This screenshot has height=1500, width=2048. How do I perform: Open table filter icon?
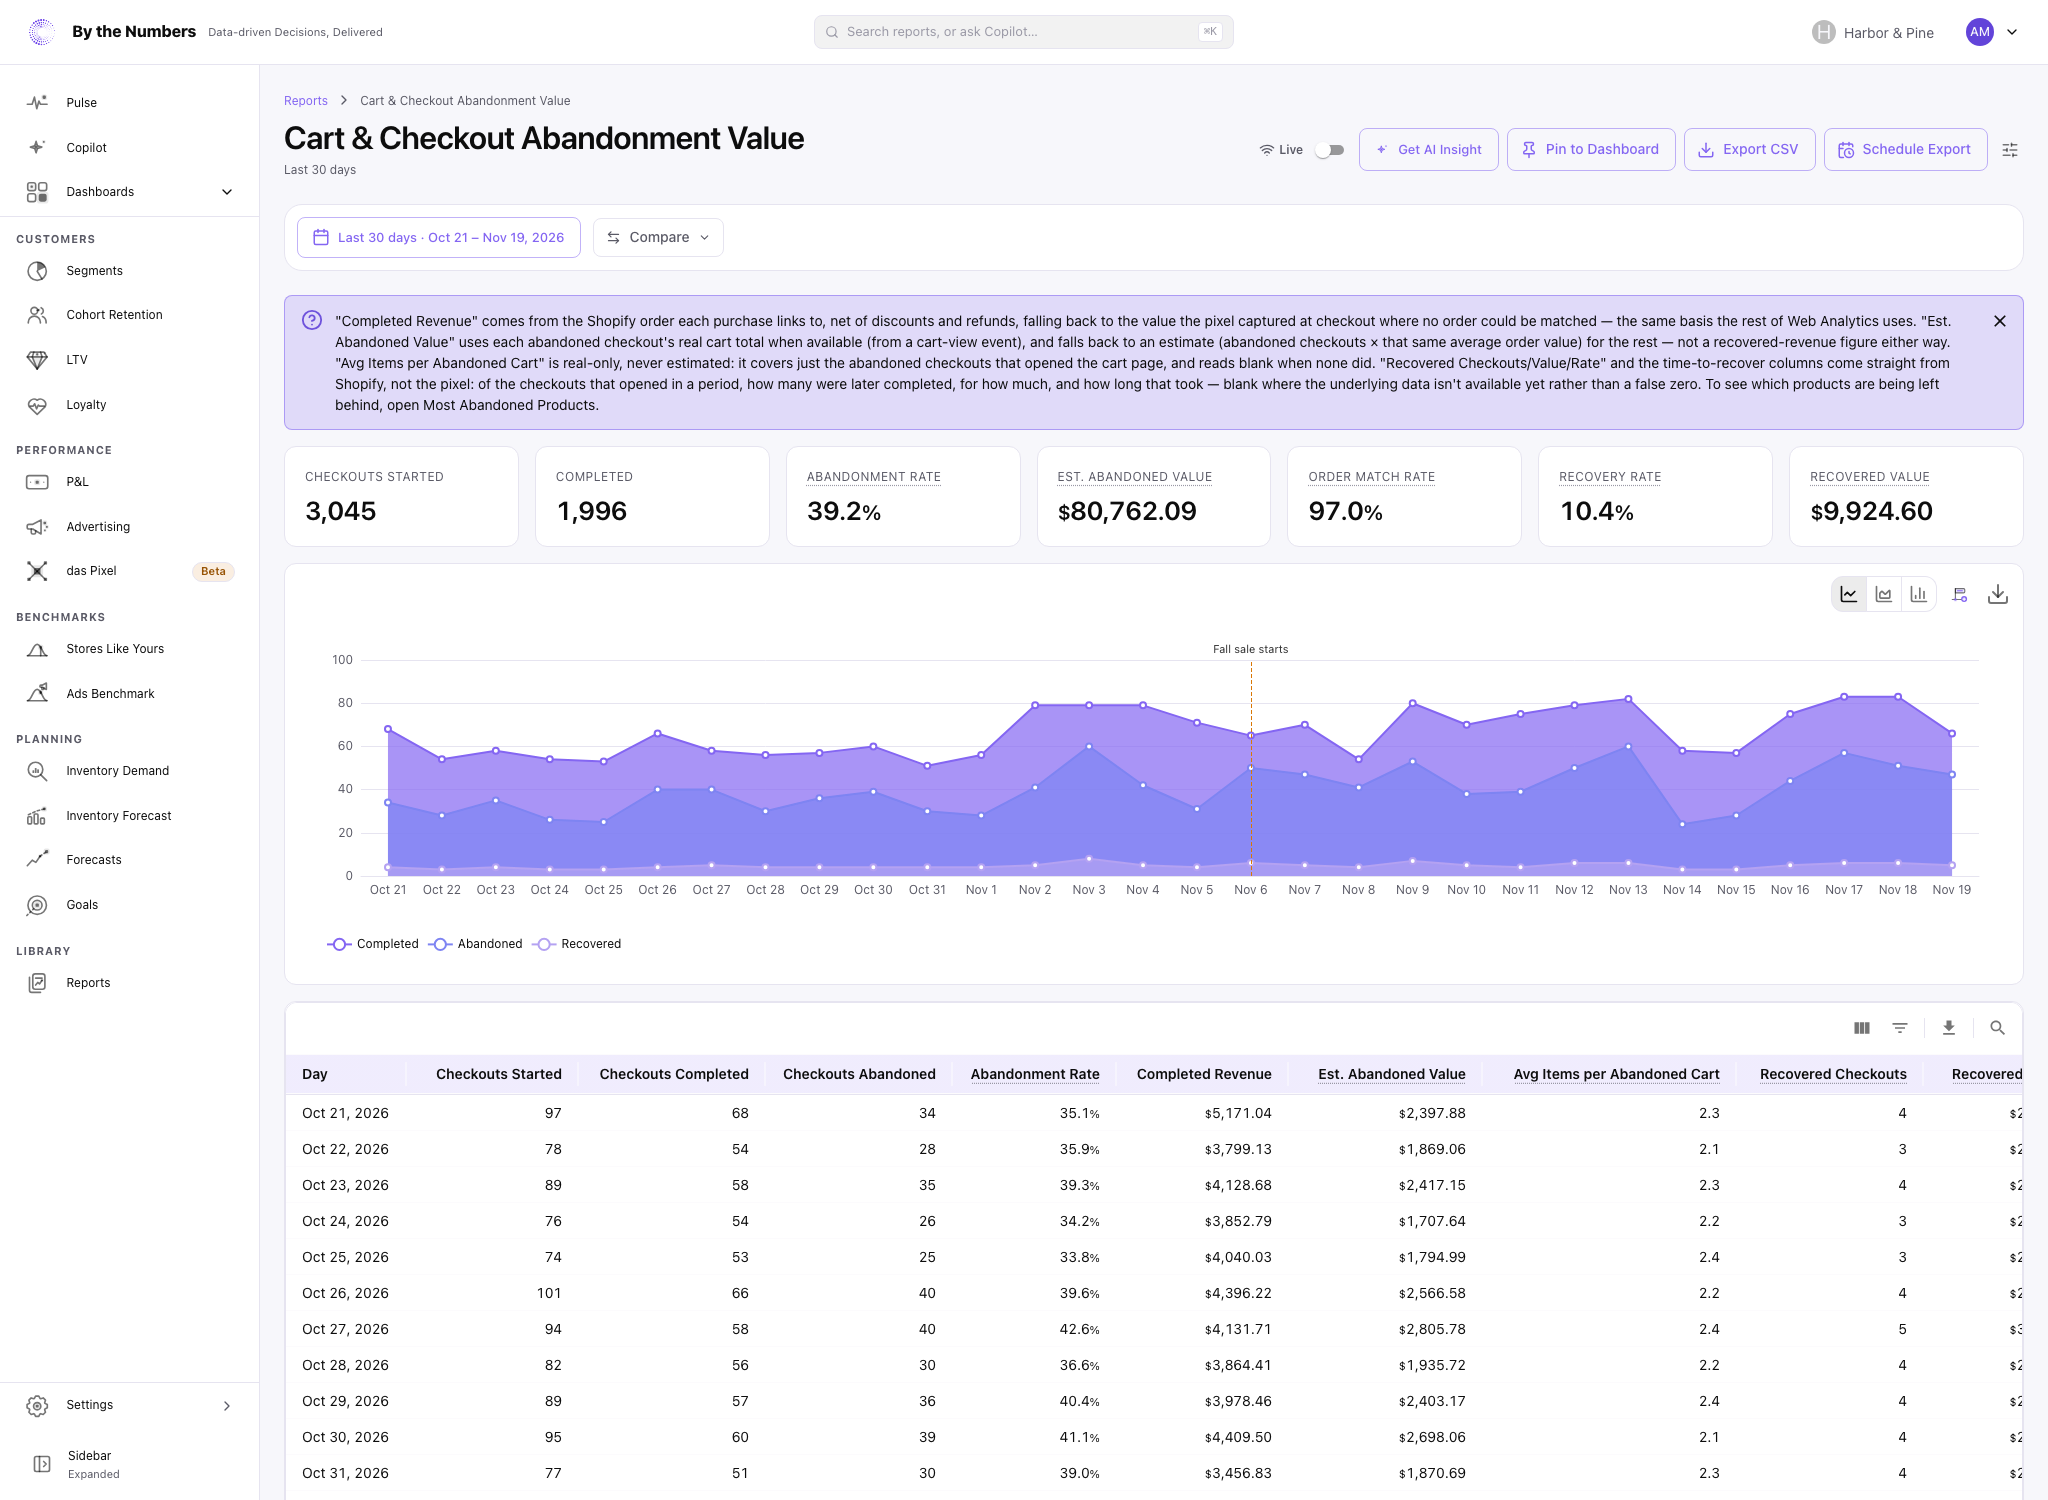(1900, 1028)
